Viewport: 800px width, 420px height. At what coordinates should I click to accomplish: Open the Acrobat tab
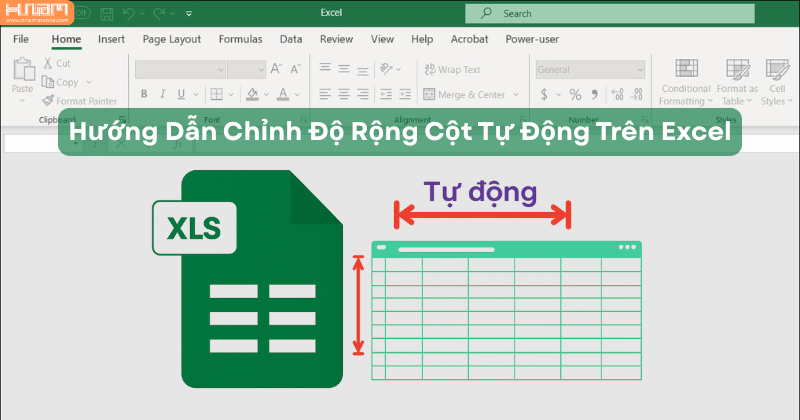pos(469,39)
